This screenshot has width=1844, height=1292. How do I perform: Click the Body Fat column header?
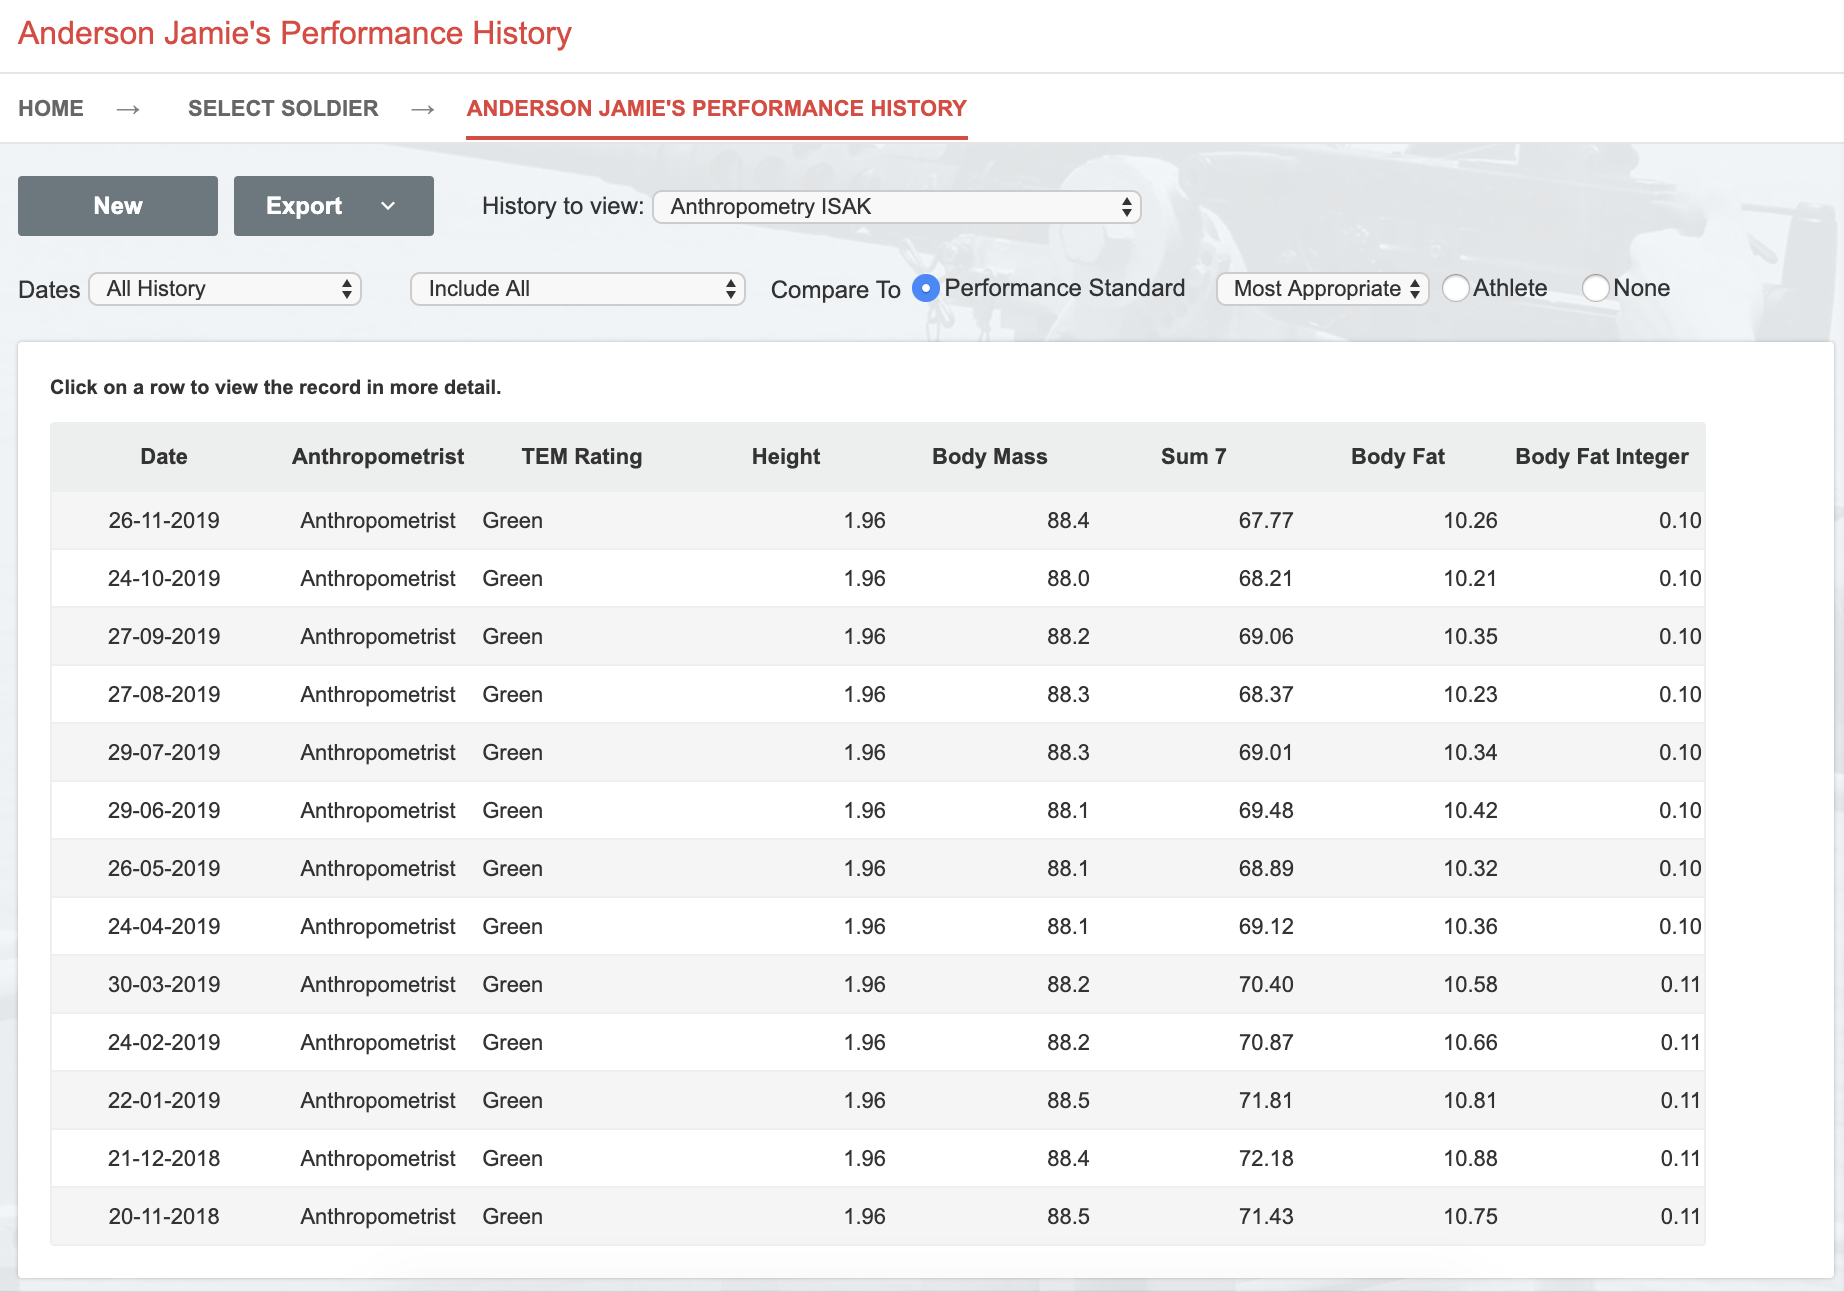pyautogui.click(x=1398, y=457)
